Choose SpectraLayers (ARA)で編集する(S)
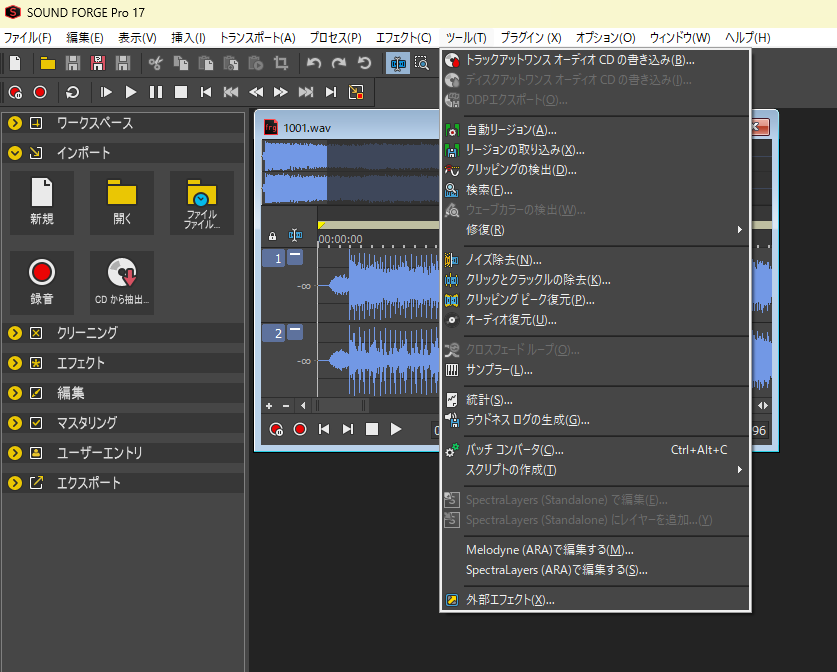 (x=595, y=570)
